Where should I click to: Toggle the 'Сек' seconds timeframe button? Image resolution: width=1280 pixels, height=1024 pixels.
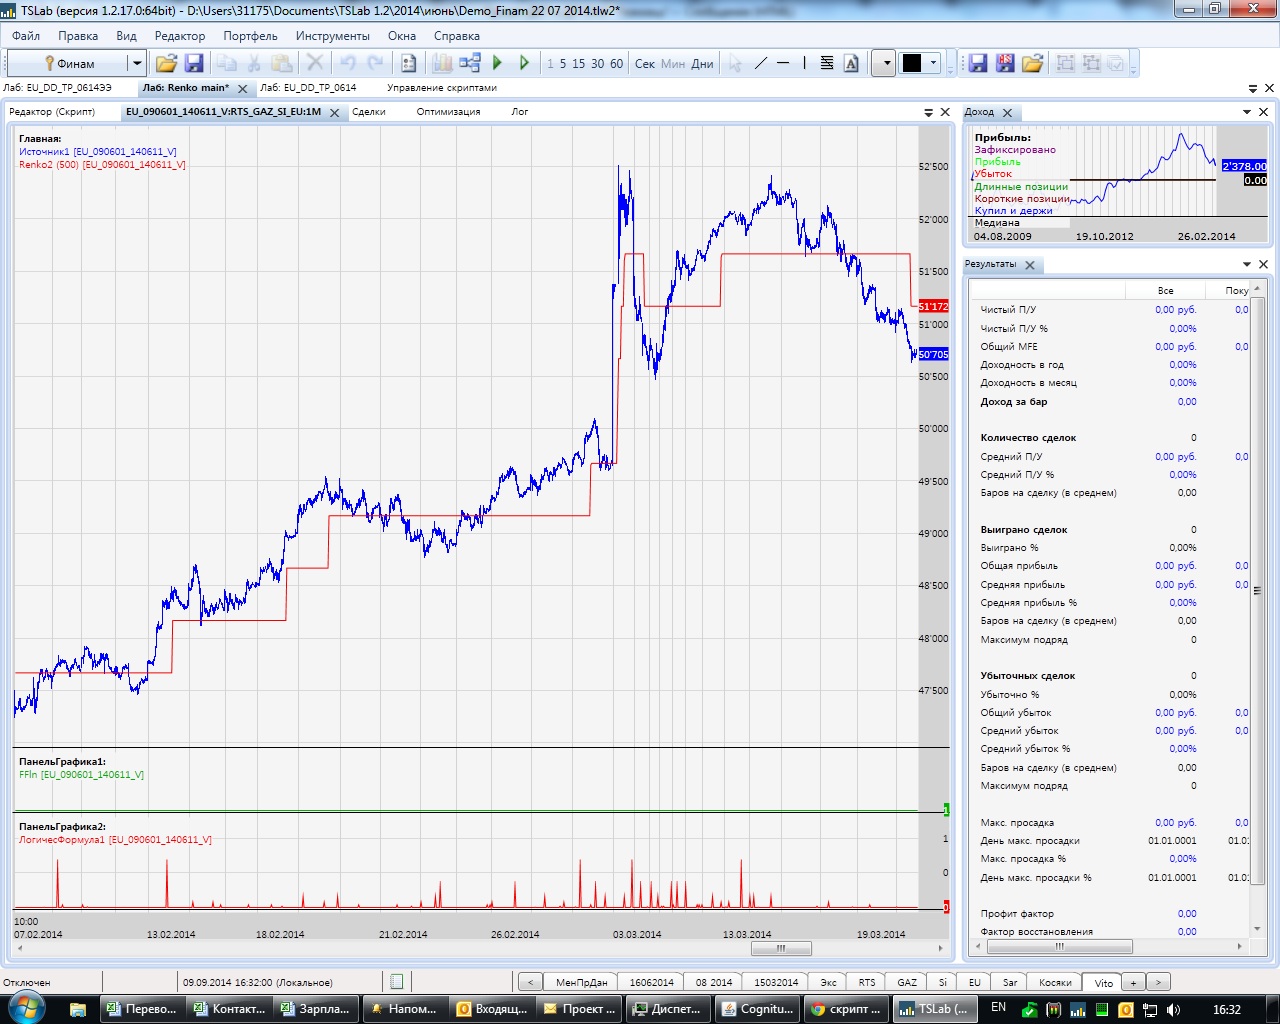pos(644,63)
